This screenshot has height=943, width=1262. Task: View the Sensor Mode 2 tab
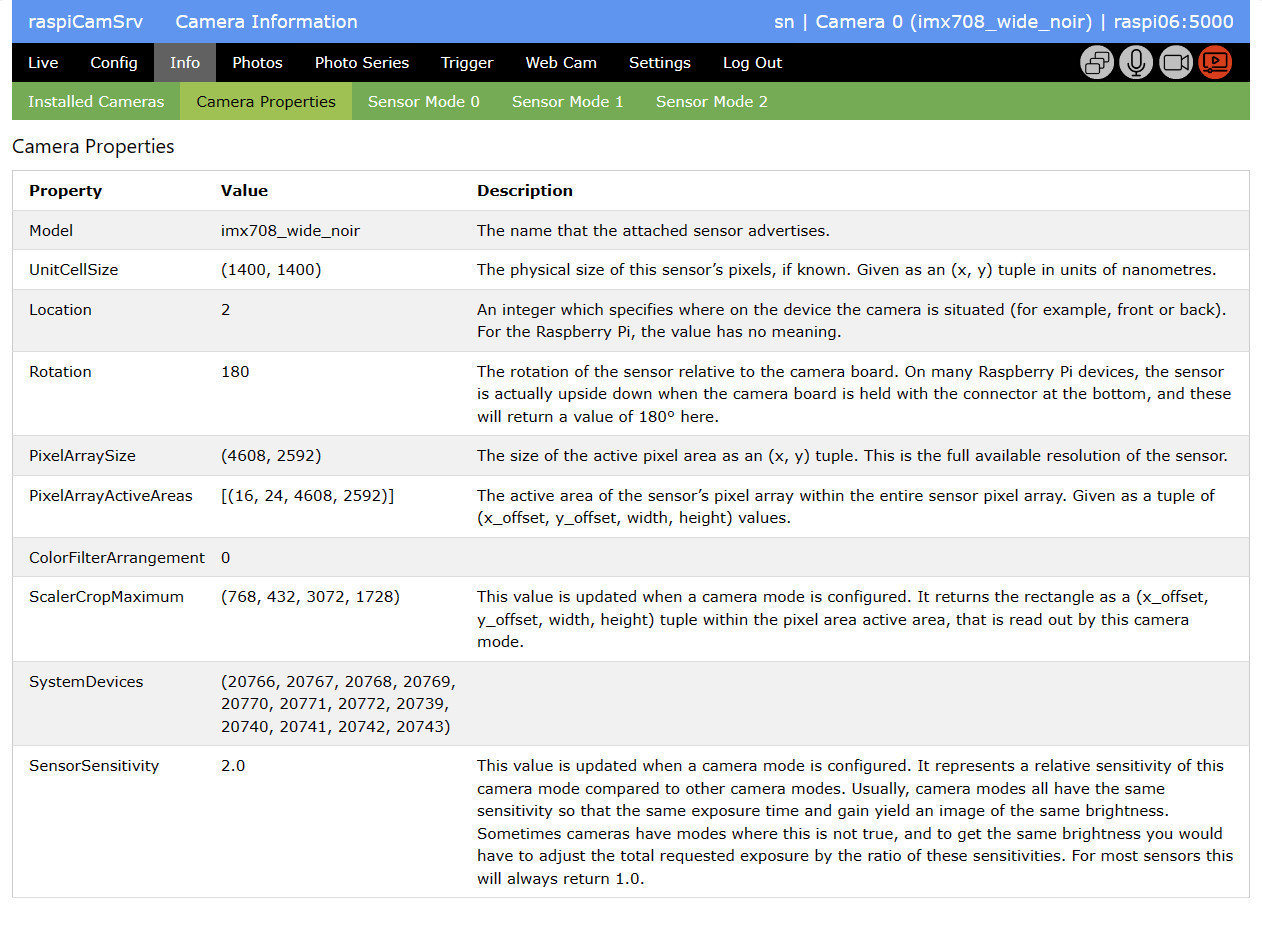tap(712, 102)
